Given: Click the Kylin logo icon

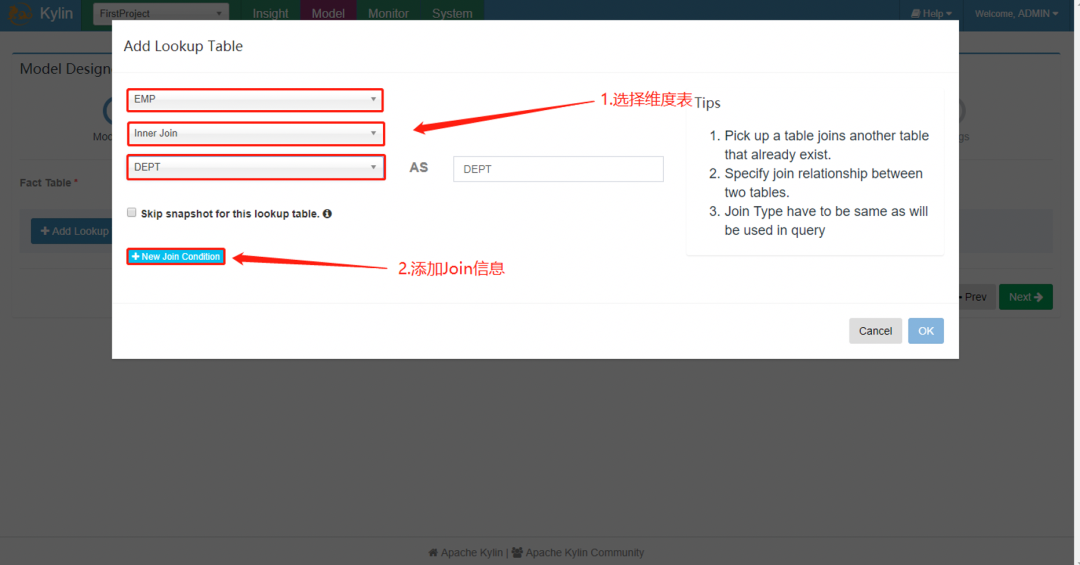Looking at the screenshot, I should point(19,12).
